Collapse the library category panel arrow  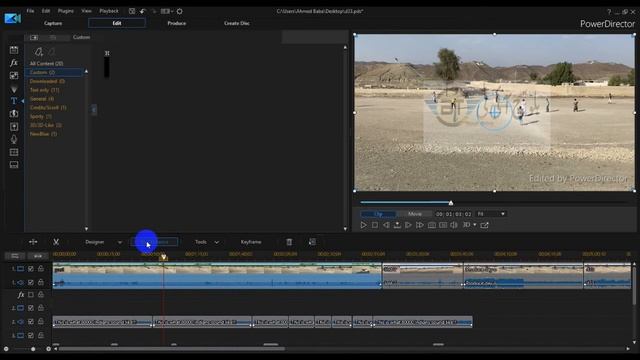(x=94, y=110)
